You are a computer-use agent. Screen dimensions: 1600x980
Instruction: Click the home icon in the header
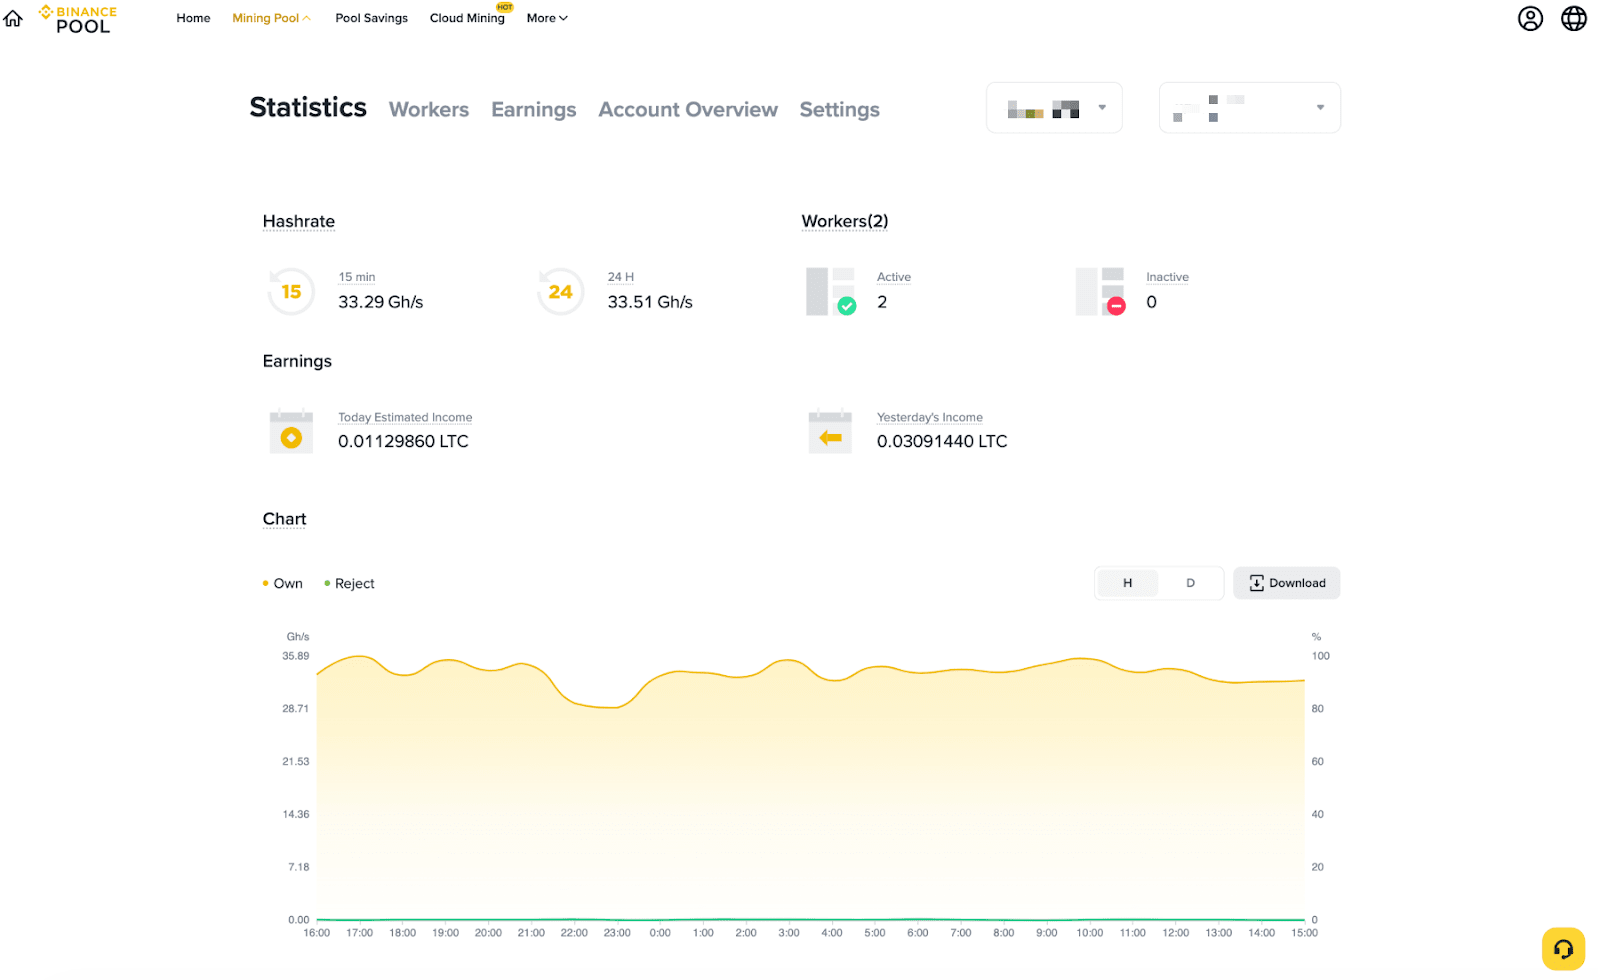[13, 18]
